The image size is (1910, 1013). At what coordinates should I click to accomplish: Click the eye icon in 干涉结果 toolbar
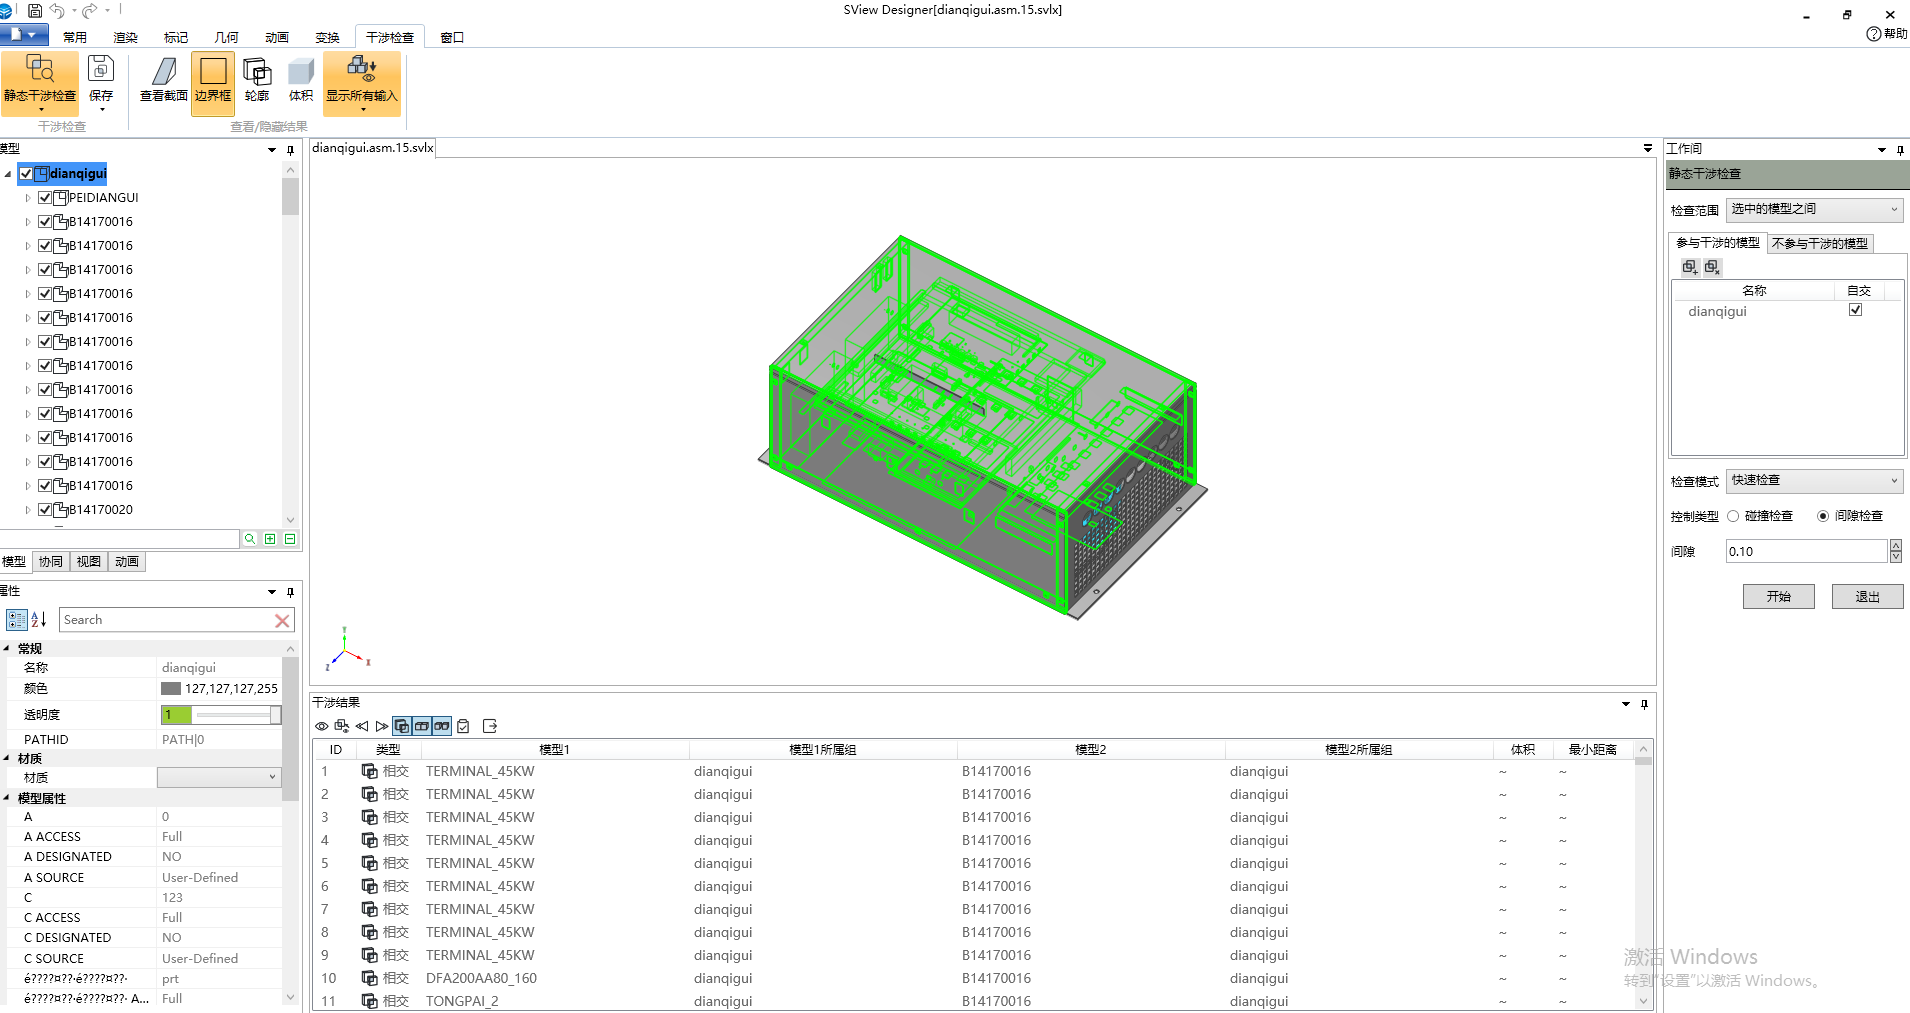(321, 726)
